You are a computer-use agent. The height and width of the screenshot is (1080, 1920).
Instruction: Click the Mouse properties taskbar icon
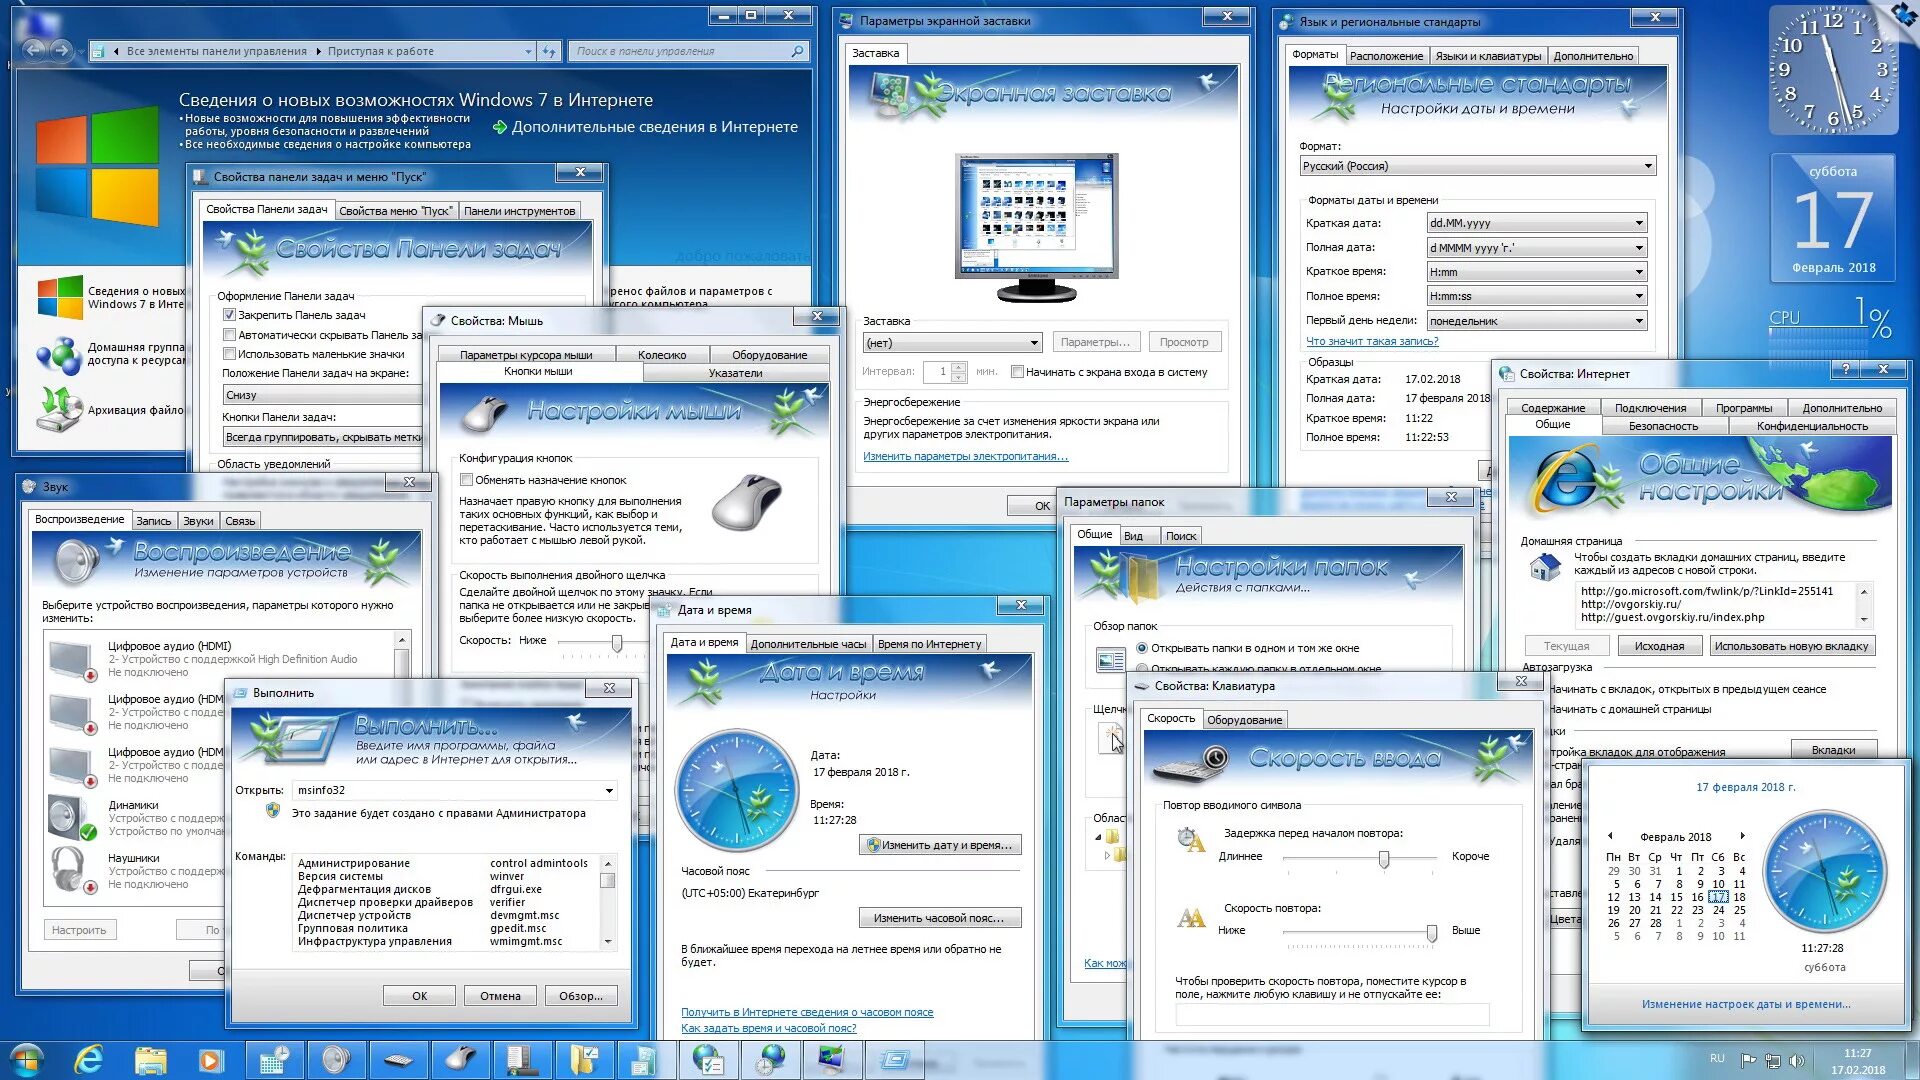tap(460, 1059)
